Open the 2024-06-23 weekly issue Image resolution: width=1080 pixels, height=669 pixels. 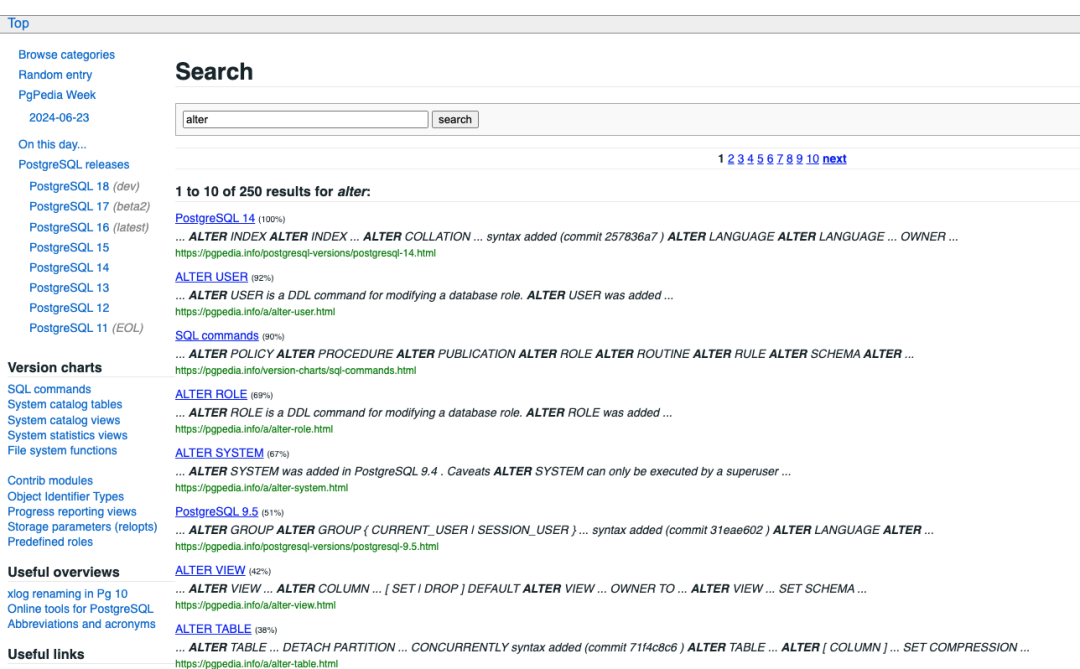coord(59,117)
